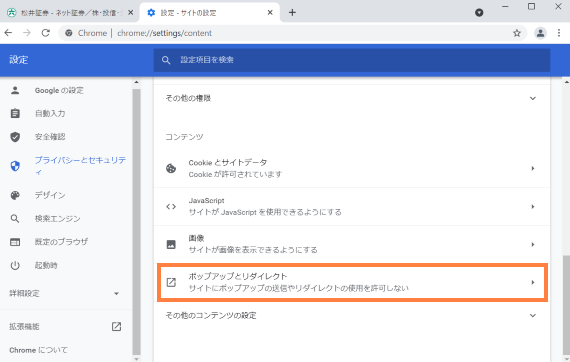Open ポップアップとリダイレクト settings
This screenshot has width=570, height=362.
click(x=352, y=282)
